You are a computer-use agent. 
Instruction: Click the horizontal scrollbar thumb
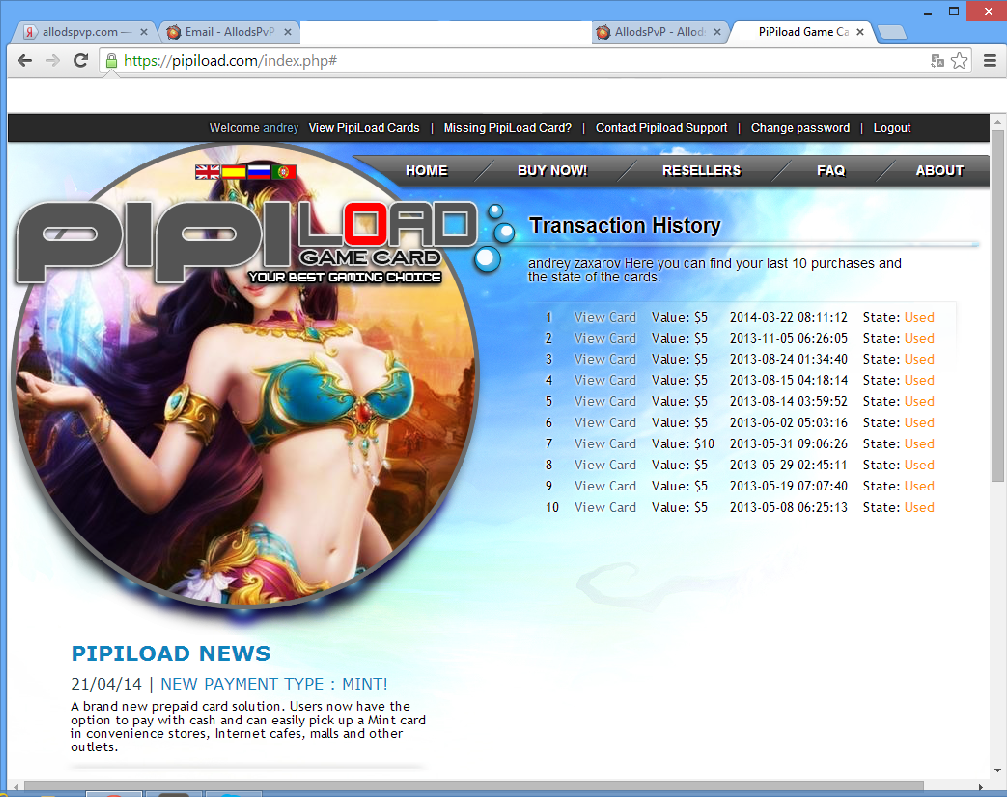click(x=474, y=787)
